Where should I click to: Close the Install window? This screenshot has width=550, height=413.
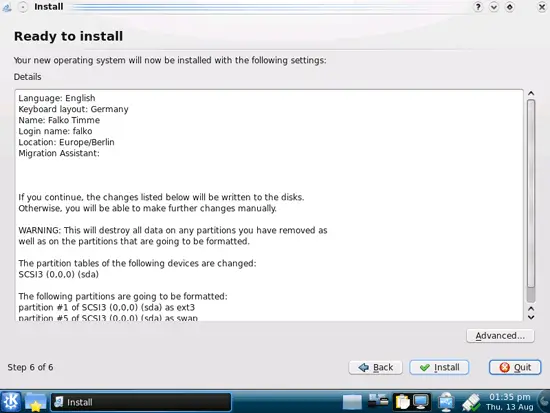tap(542, 7)
